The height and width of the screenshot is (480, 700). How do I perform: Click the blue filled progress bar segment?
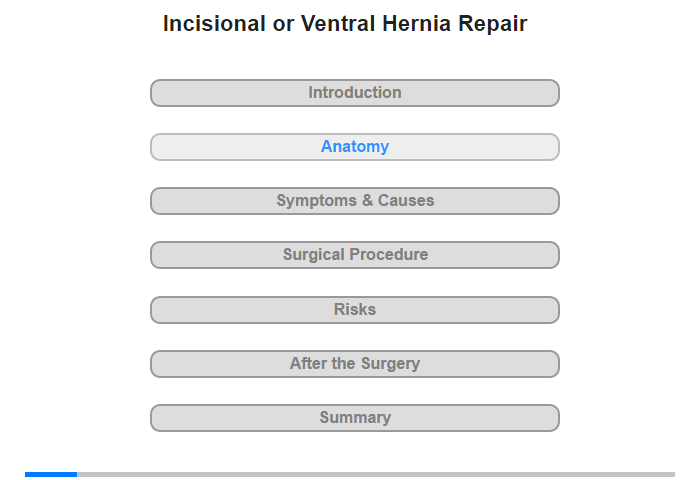(51, 474)
